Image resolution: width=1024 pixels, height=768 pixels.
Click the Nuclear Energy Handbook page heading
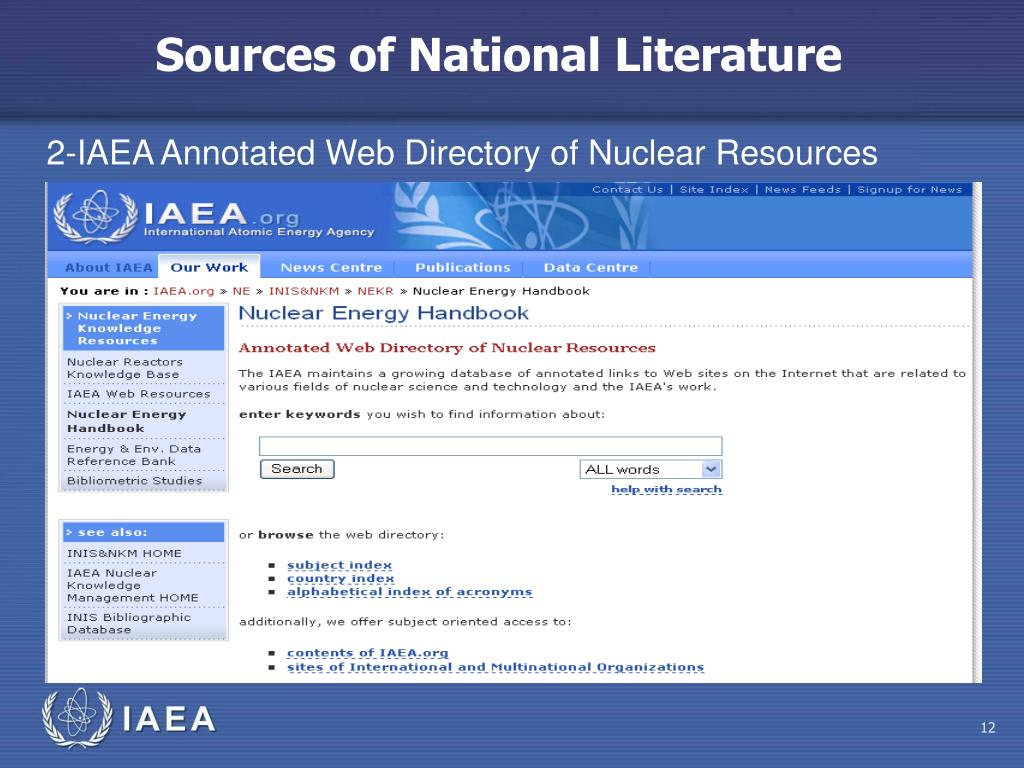pos(384,313)
